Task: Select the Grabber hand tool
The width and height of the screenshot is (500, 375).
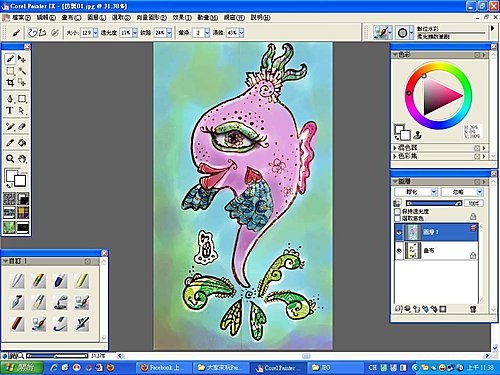Action: pyautogui.click(x=22, y=159)
